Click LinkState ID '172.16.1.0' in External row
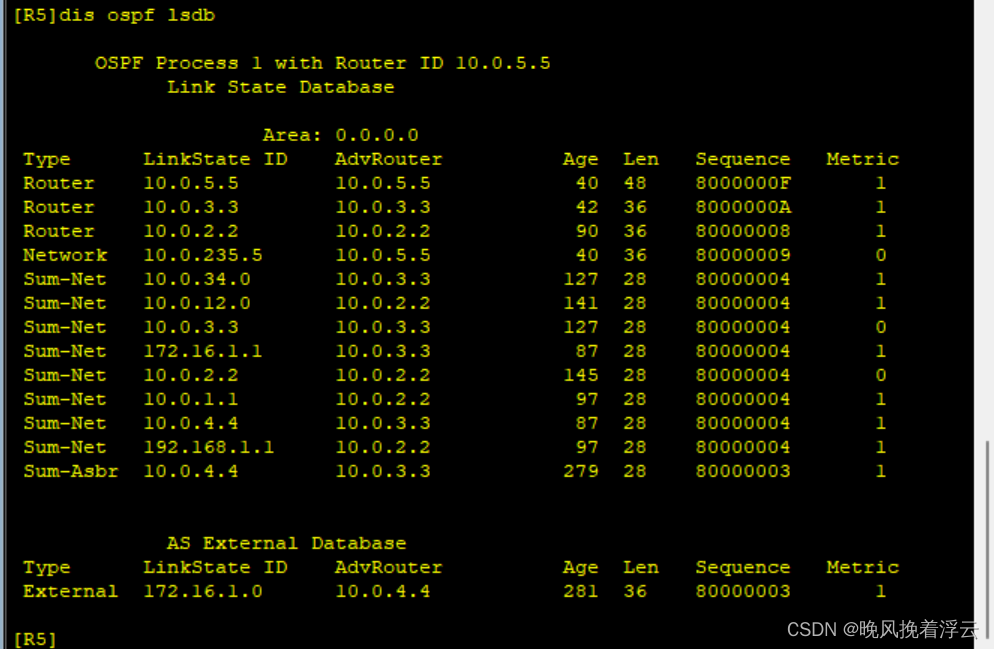Screen dimensions: 994x649 point(203,591)
